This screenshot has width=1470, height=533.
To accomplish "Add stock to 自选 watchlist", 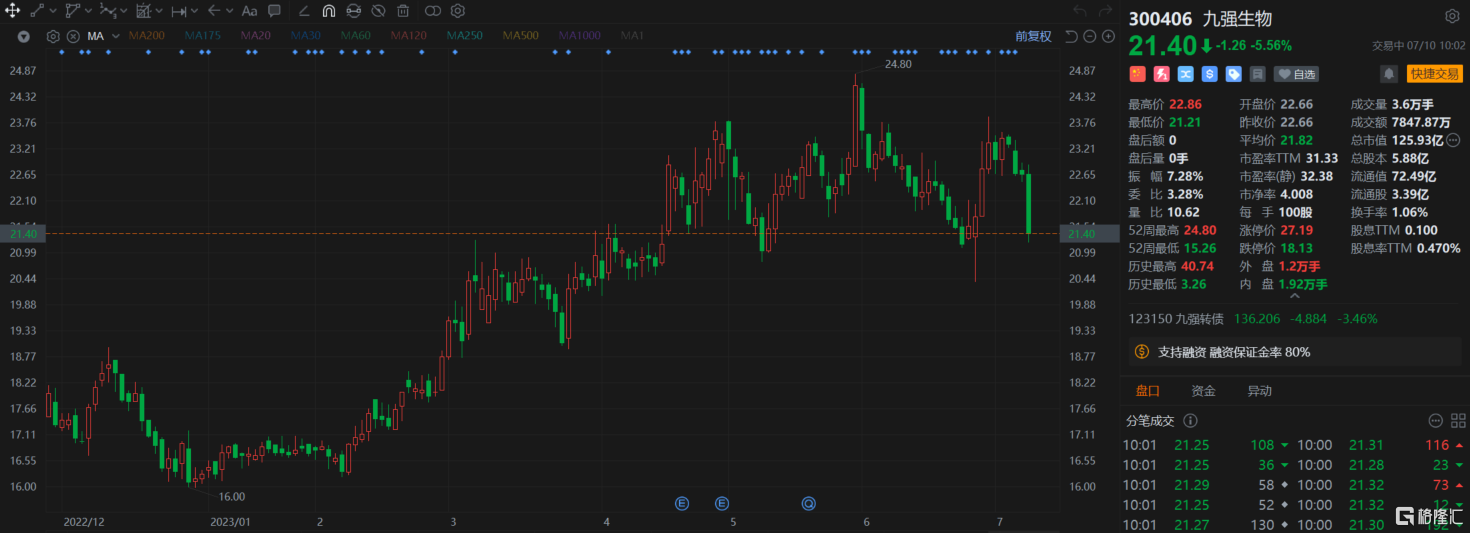I will [1296, 74].
